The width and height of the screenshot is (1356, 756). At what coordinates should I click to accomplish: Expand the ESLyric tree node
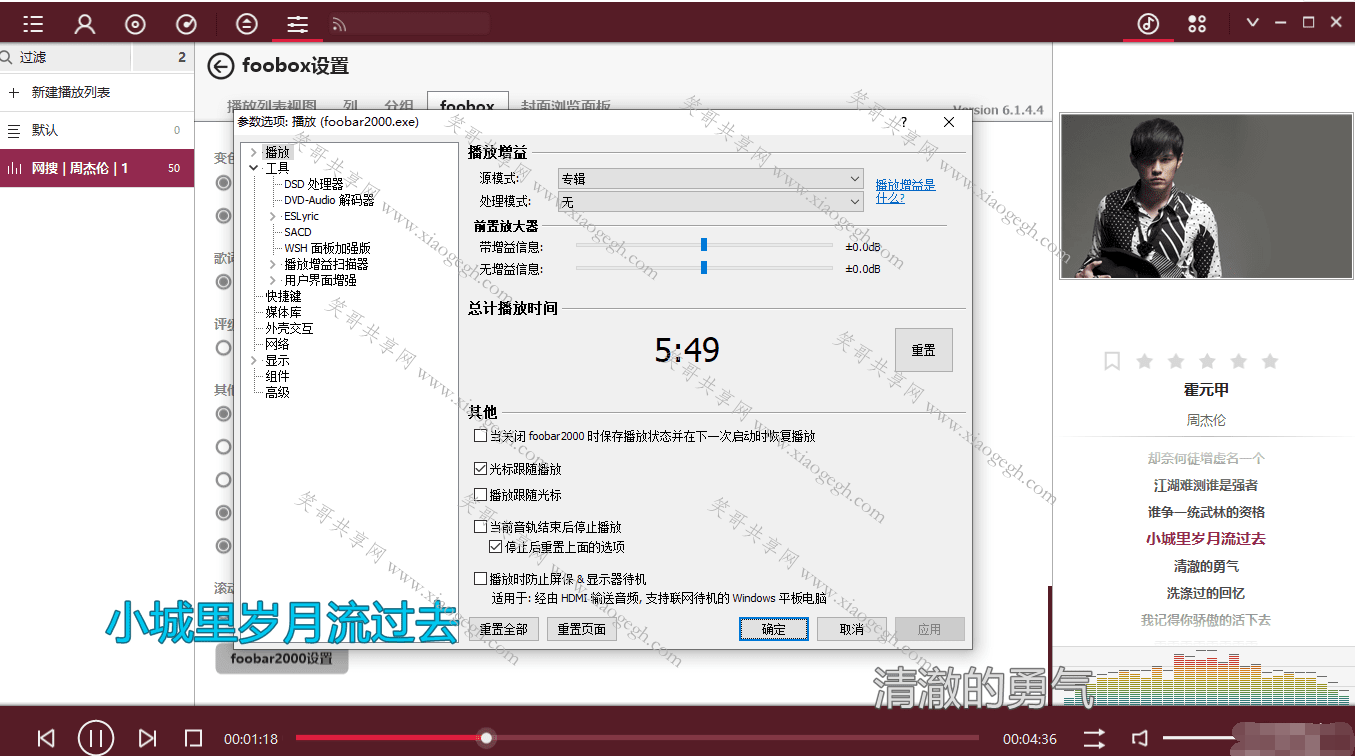coord(273,216)
